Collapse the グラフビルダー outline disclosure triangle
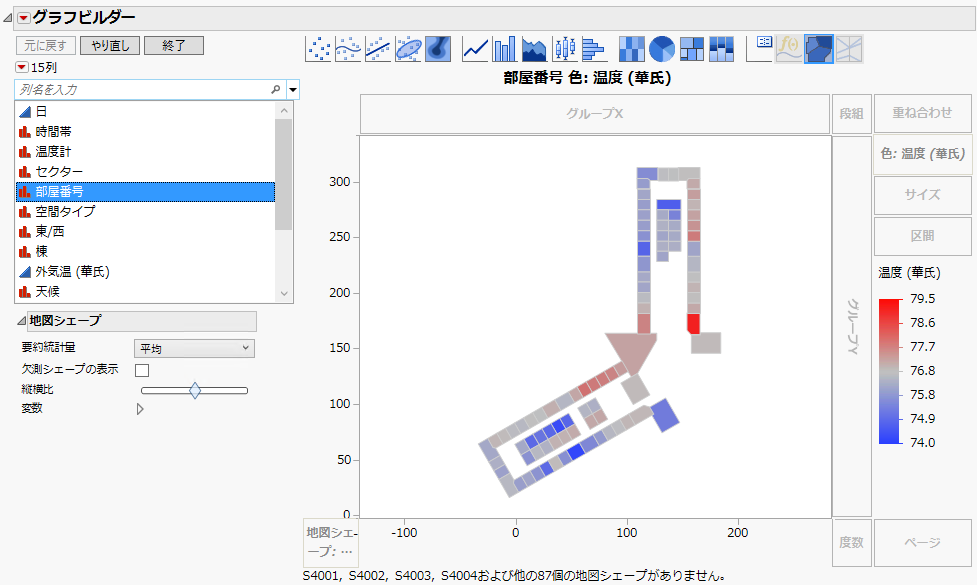 coord(7,18)
